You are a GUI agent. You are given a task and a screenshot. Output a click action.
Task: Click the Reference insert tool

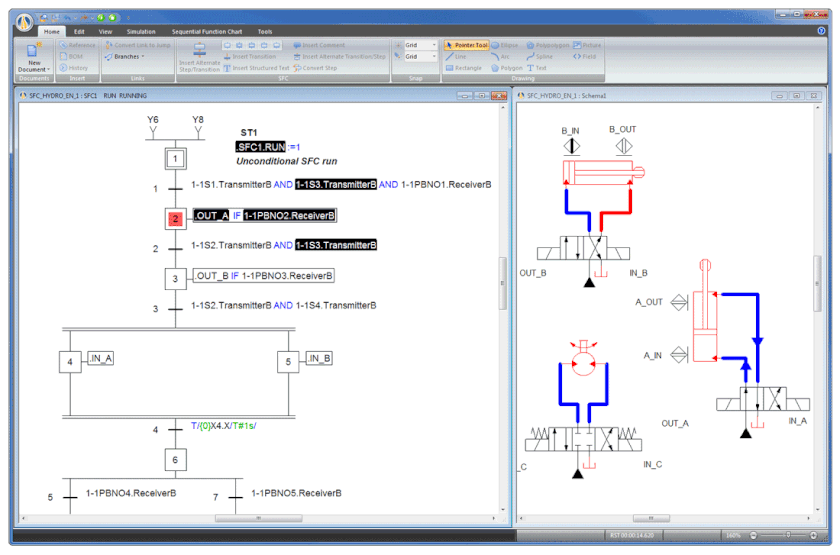pyautogui.click(x=78, y=45)
